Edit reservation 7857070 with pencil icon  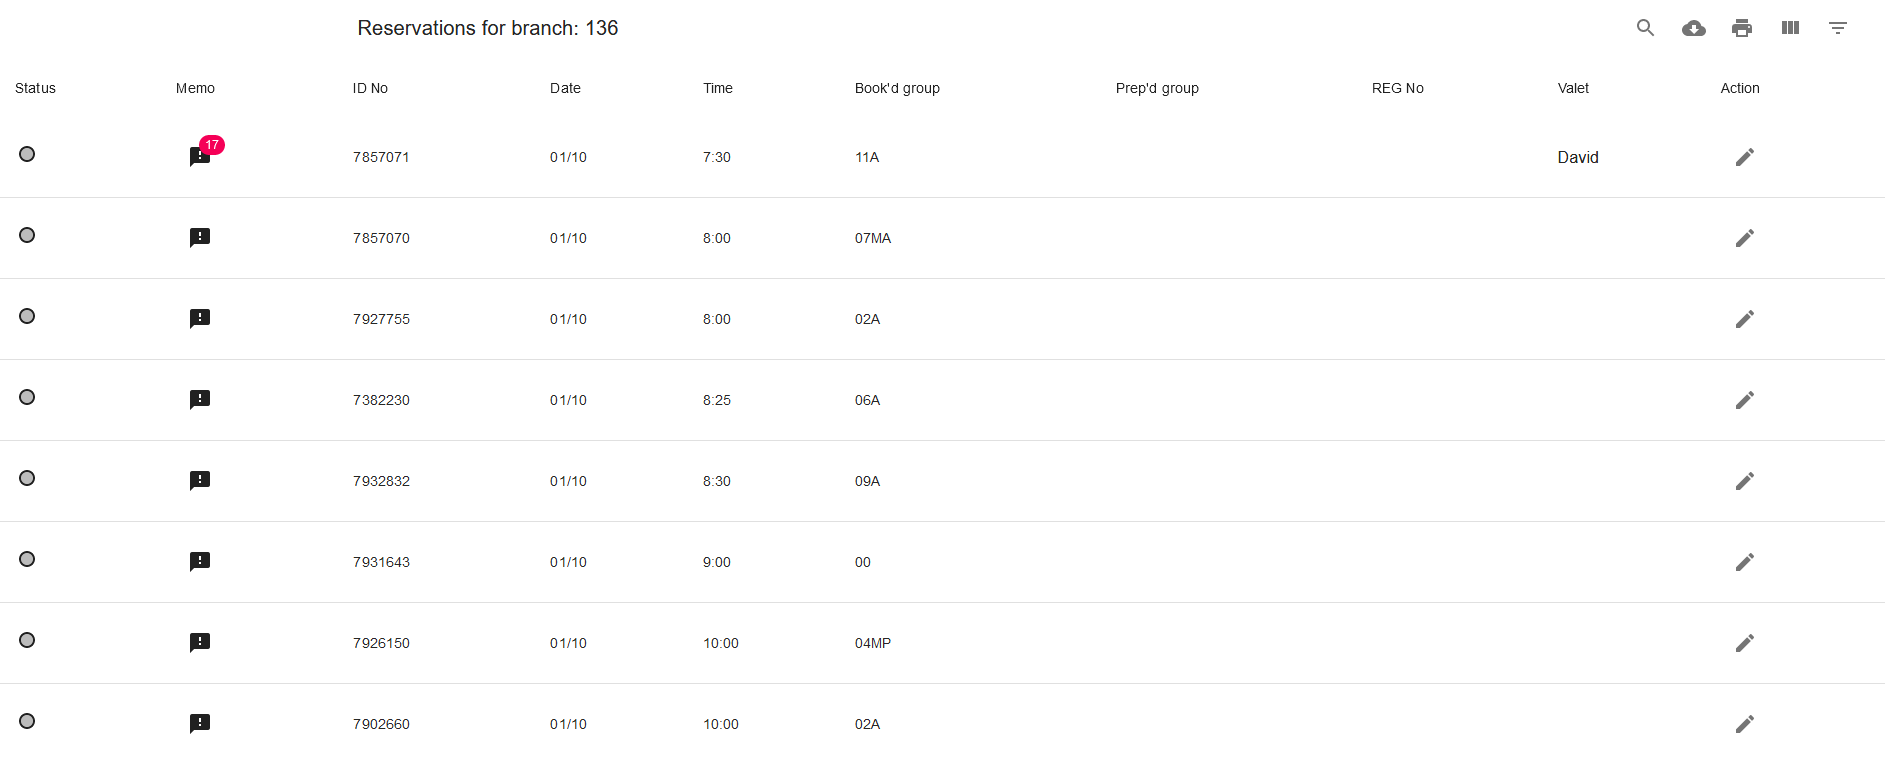coord(1744,238)
